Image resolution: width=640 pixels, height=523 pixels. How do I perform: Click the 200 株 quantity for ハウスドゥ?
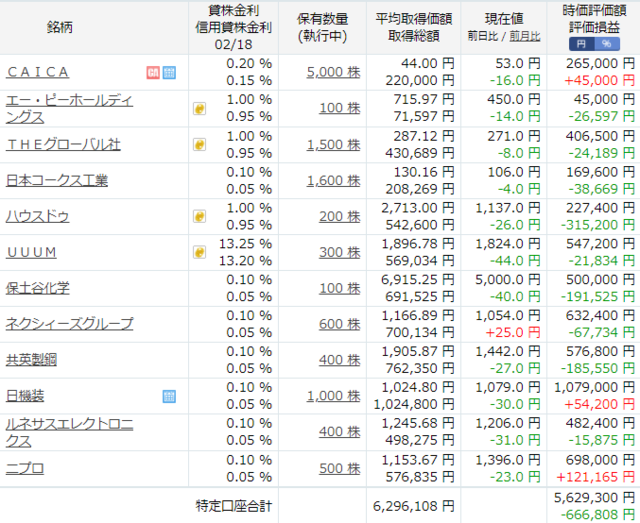pyautogui.click(x=340, y=216)
